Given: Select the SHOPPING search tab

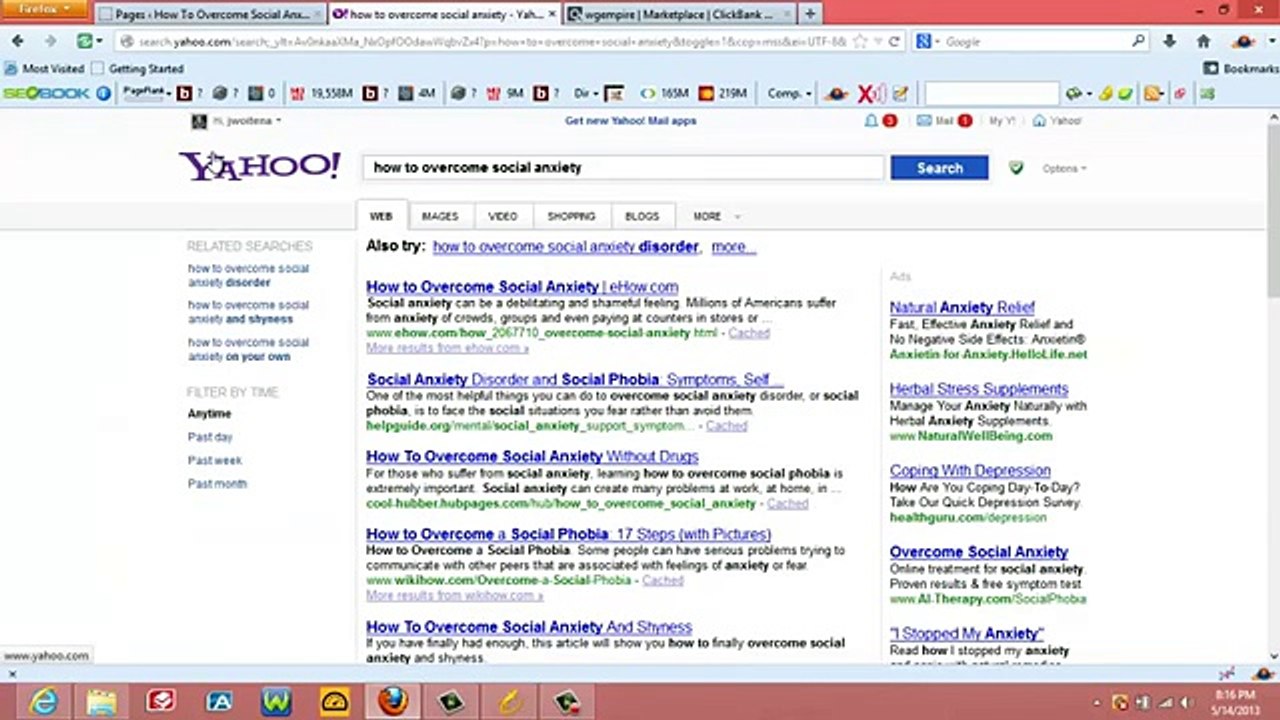Looking at the screenshot, I should pos(572,216).
